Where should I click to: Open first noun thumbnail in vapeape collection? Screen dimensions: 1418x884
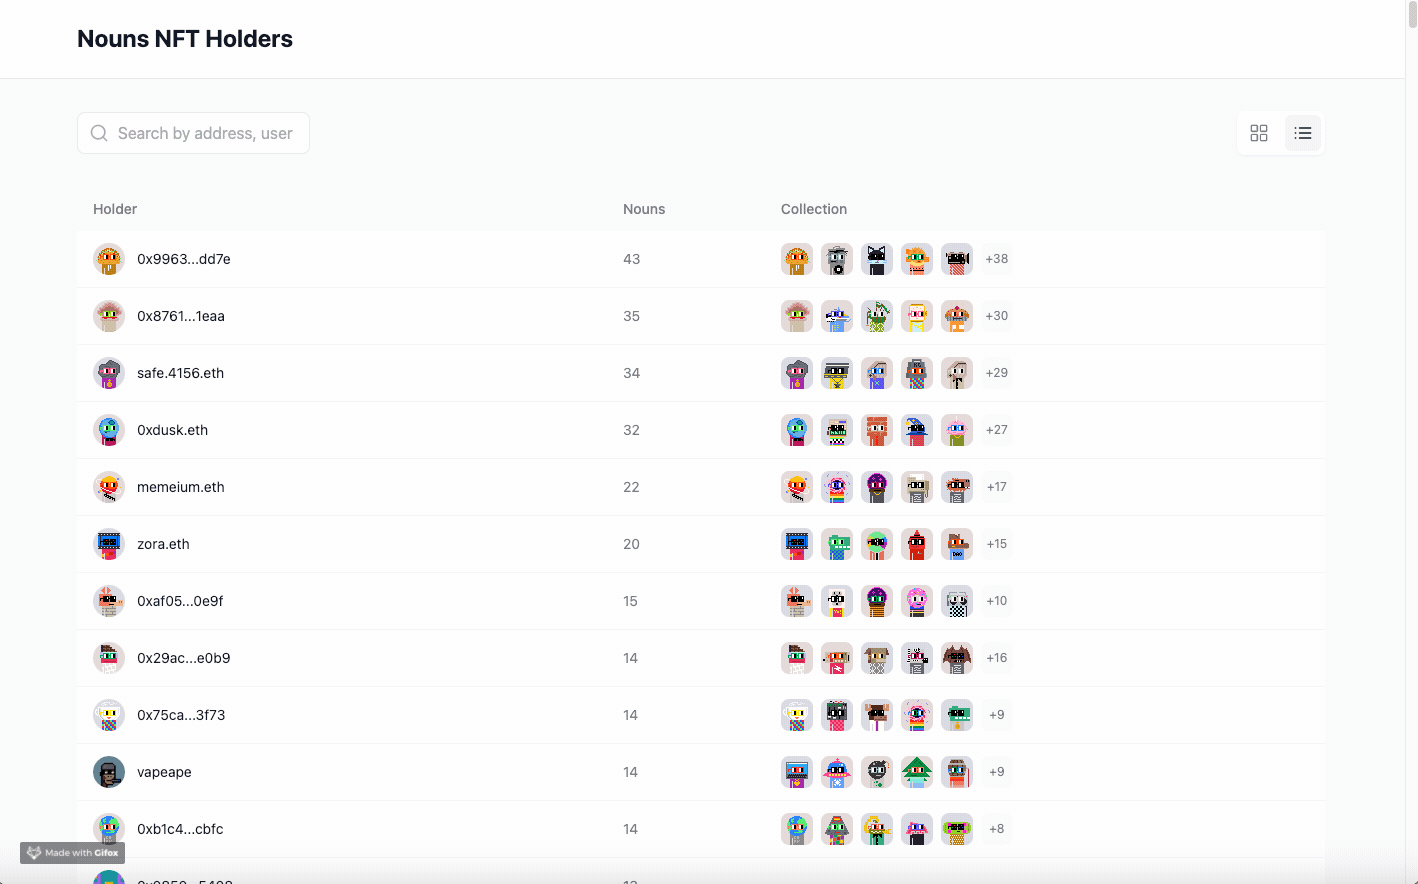click(x=797, y=772)
